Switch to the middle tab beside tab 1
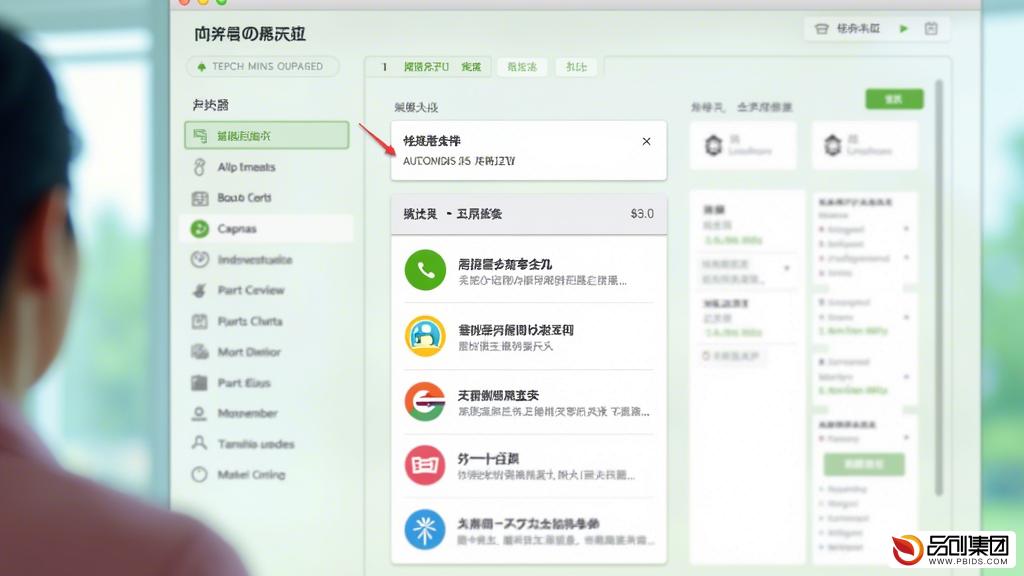This screenshot has width=1024, height=576. coord(522,67)
